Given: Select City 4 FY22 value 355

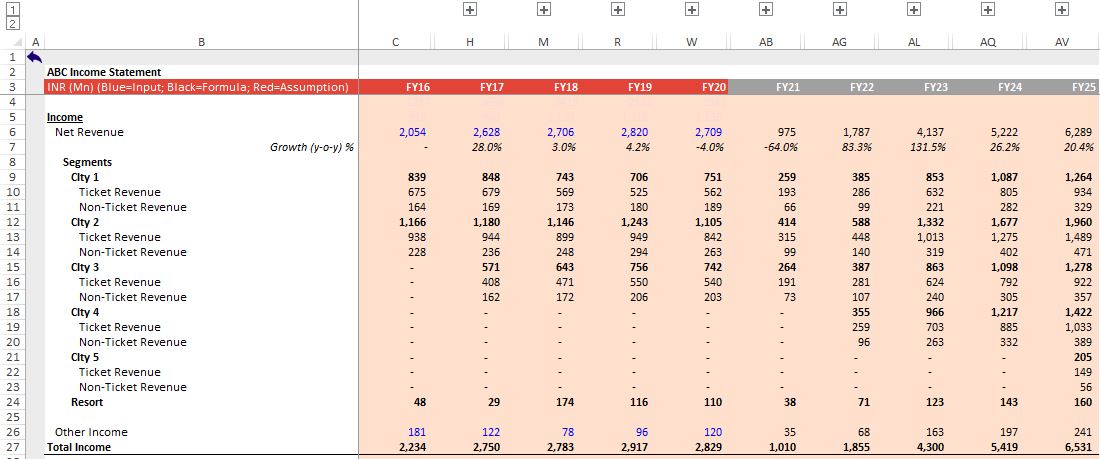Looking at the screenshot, I should click(x=863, y=312).
